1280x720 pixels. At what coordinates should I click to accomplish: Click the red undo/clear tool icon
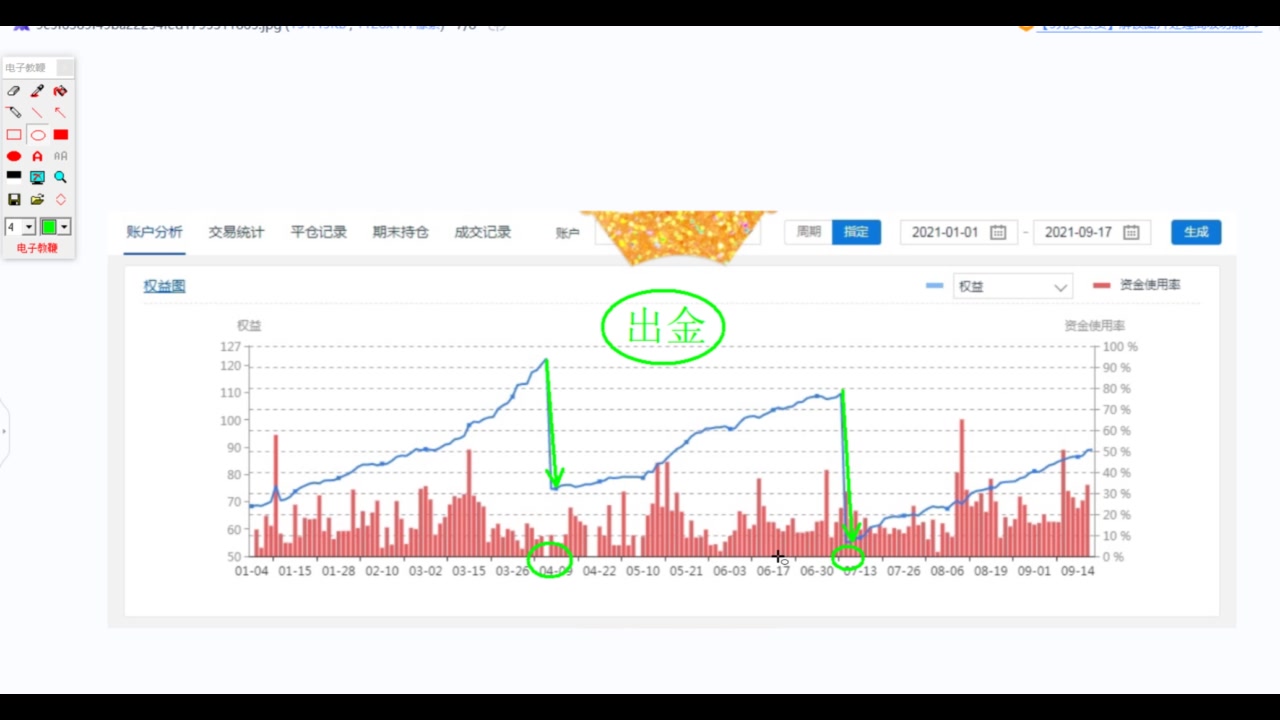60,91
